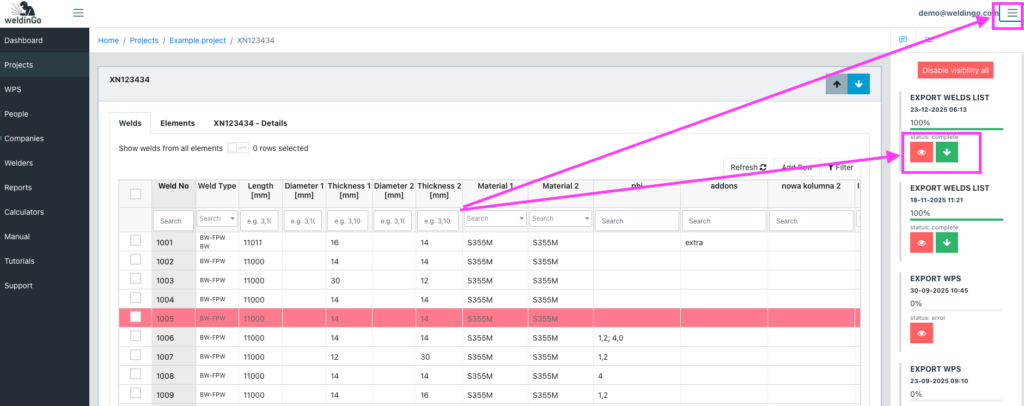Expand the Material 1 filter dropdown
Image resolution: width=1024 pixels, height=406 pixels.
click(x=494, y=219)
